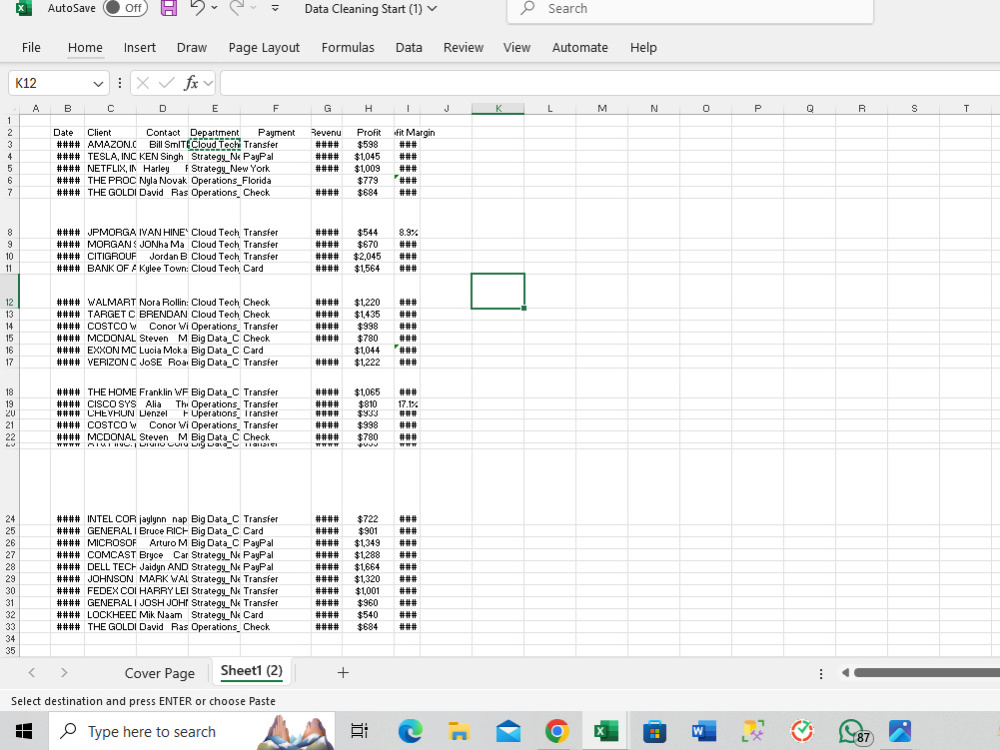This screenshot has width=1000, height=750.
Task: Click the Department header cell
Action: [x=214, y=133]
